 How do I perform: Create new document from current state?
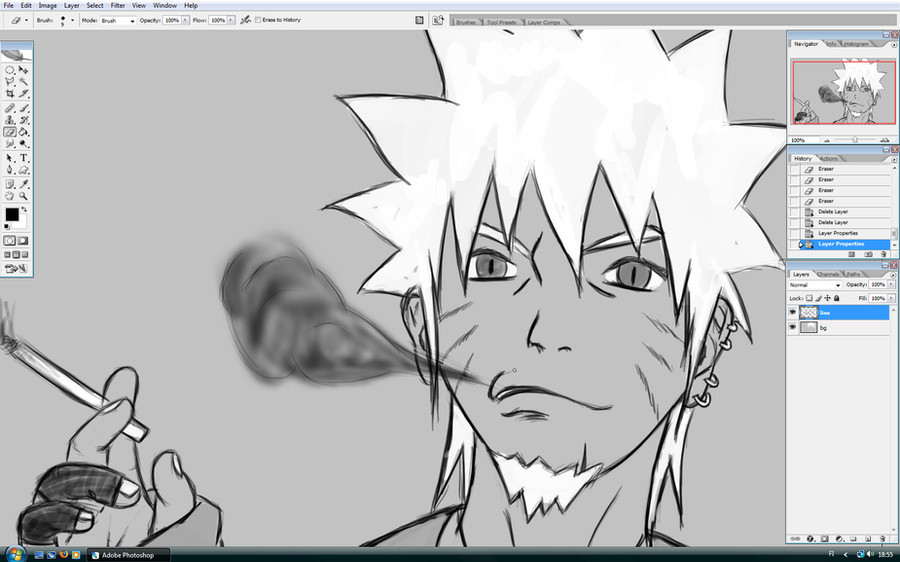point(852,254)
